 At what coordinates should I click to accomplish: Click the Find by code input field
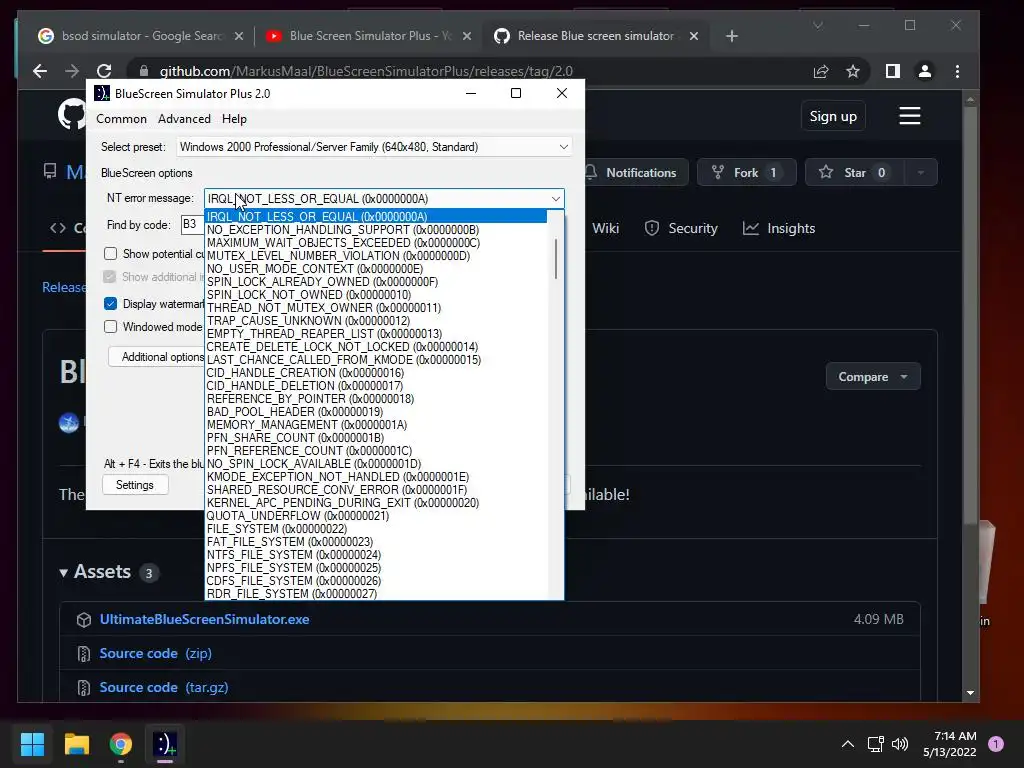click(193, 225)
